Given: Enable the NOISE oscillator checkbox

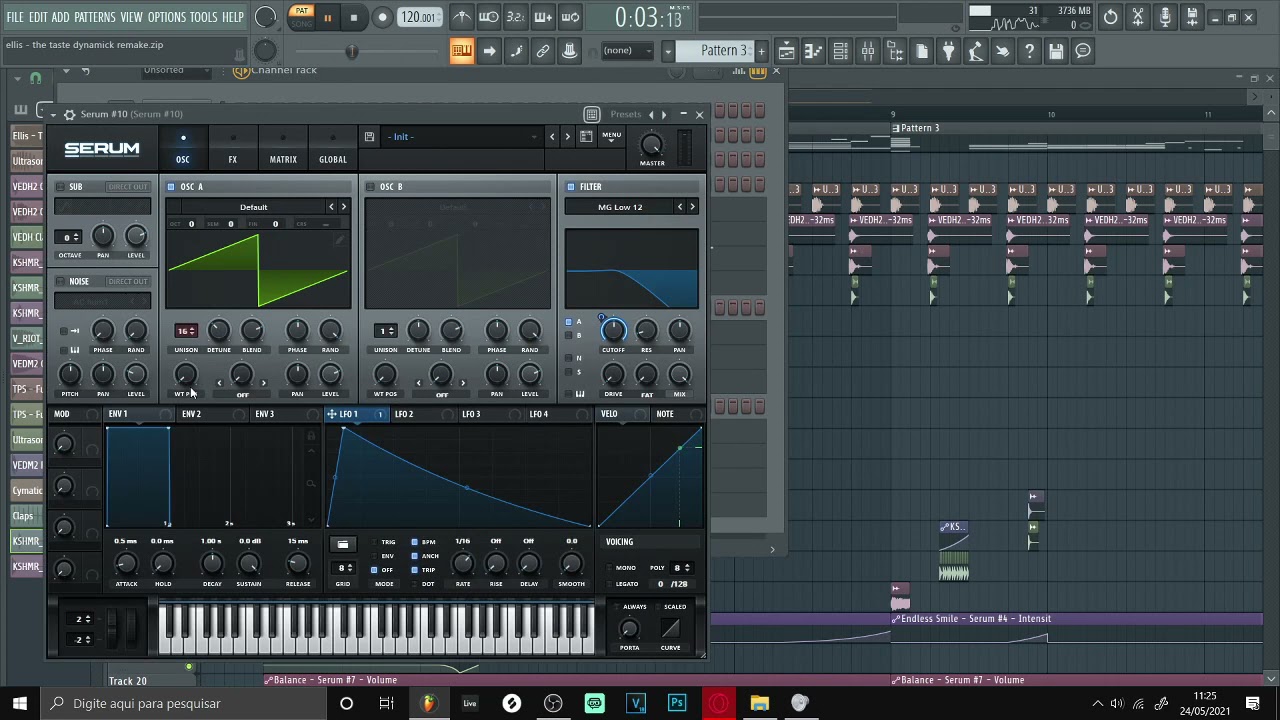Looking at the screenshot, I should [60, 282].
